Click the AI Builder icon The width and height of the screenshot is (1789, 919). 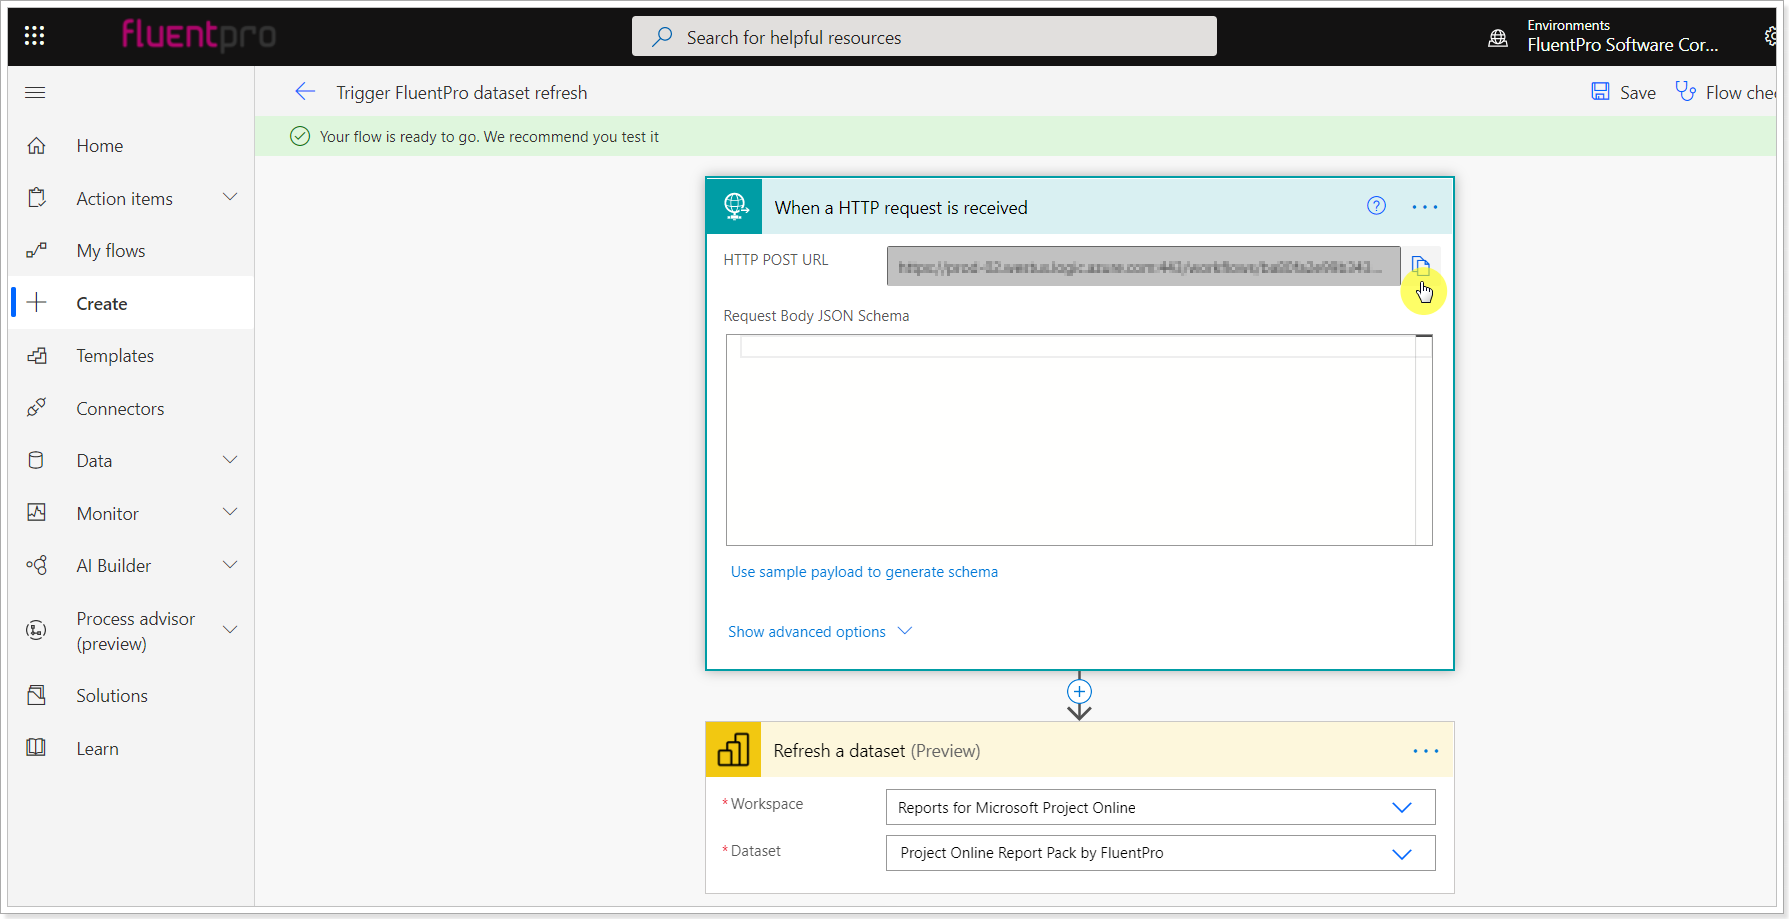coord(36,565)
